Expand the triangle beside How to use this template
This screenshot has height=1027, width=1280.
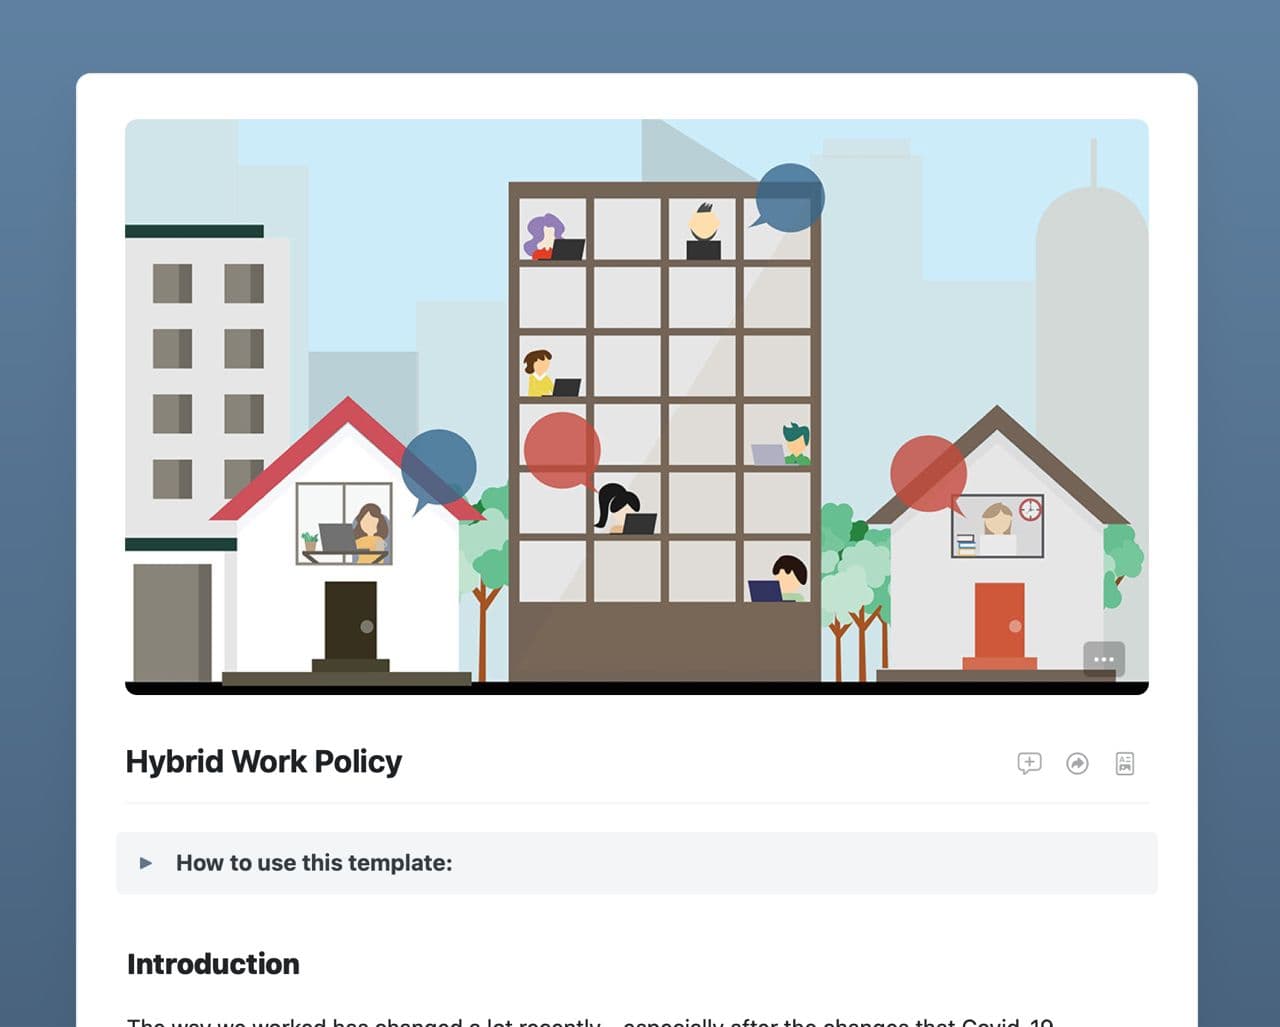point(146,863)
